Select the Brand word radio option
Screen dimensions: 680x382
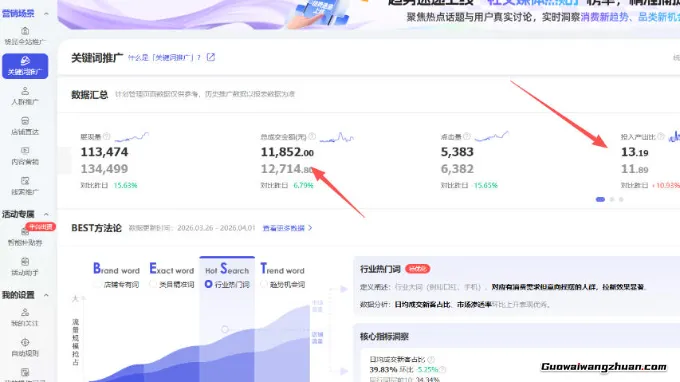click(x=97, y=284)
